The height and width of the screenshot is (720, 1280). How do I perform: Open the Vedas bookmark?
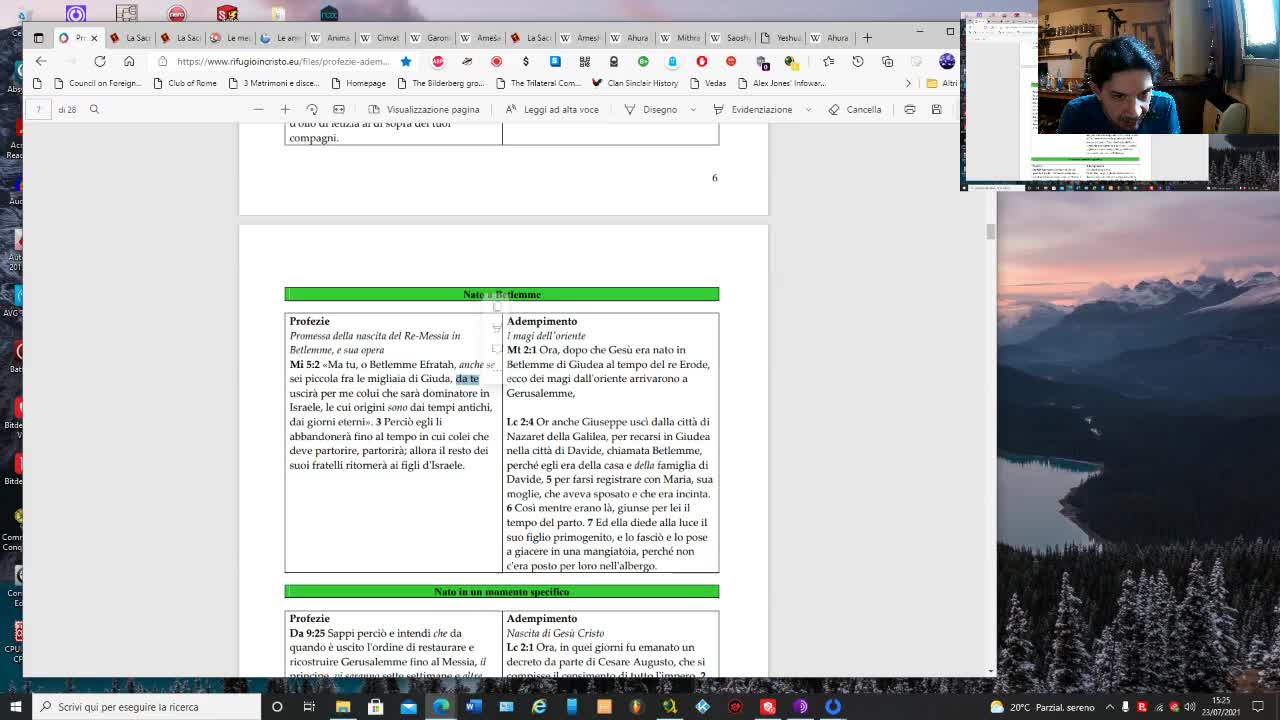pos(708,83)
